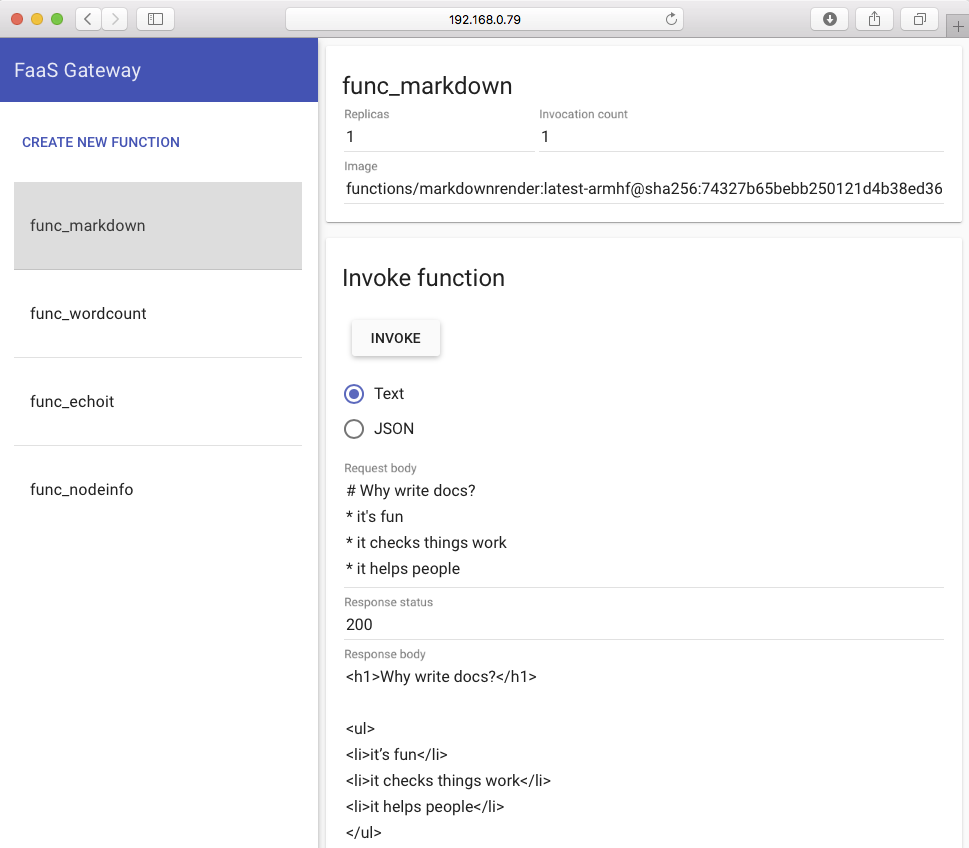Select the func_wordcount function
The image size is (969, 848).
[x=88, y=313]
